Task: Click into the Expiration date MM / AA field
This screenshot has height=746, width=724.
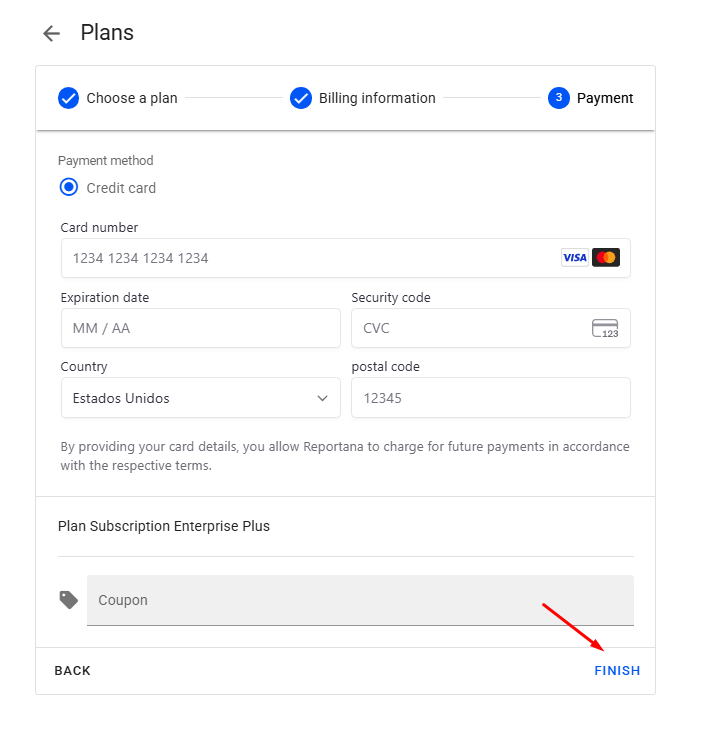Action: coord(200,328)
